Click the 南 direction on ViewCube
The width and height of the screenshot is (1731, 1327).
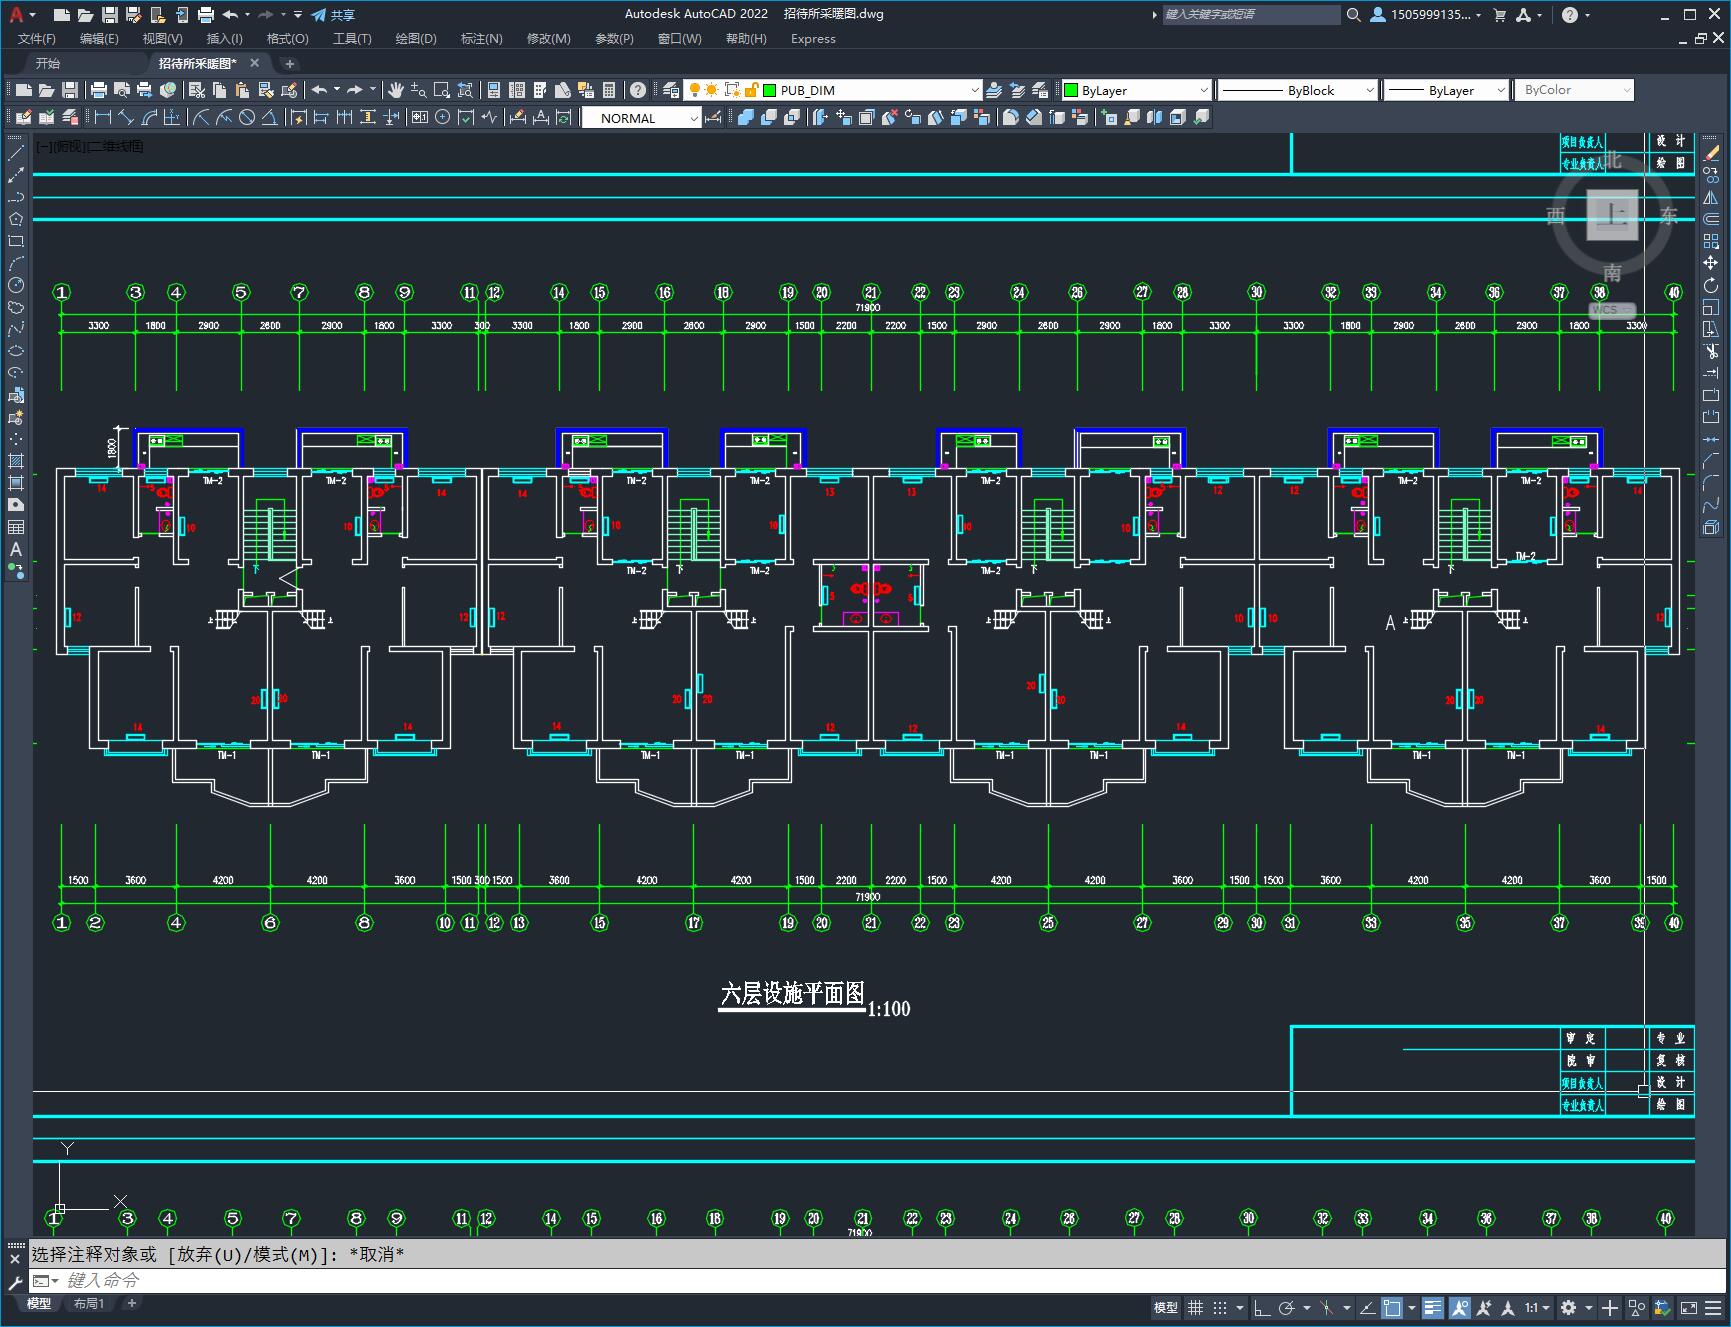[1612, 273]
